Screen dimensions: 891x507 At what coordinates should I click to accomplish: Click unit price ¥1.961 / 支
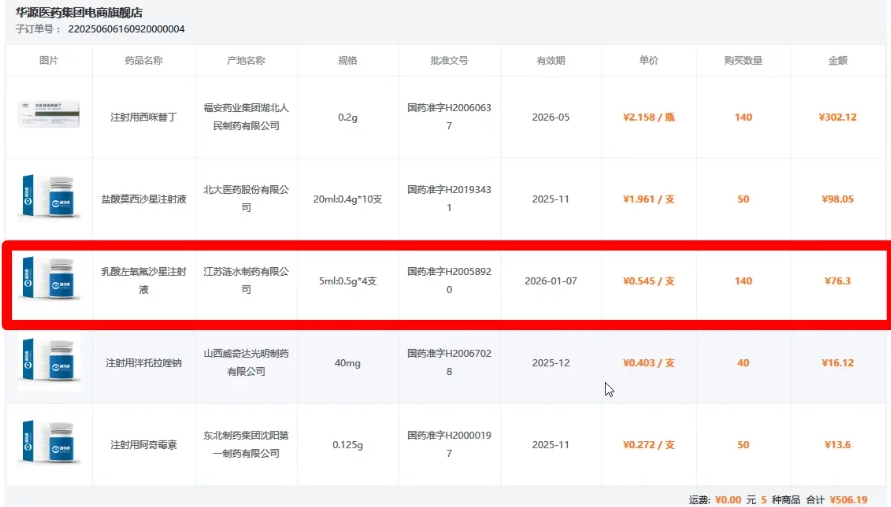pos(648,199)
